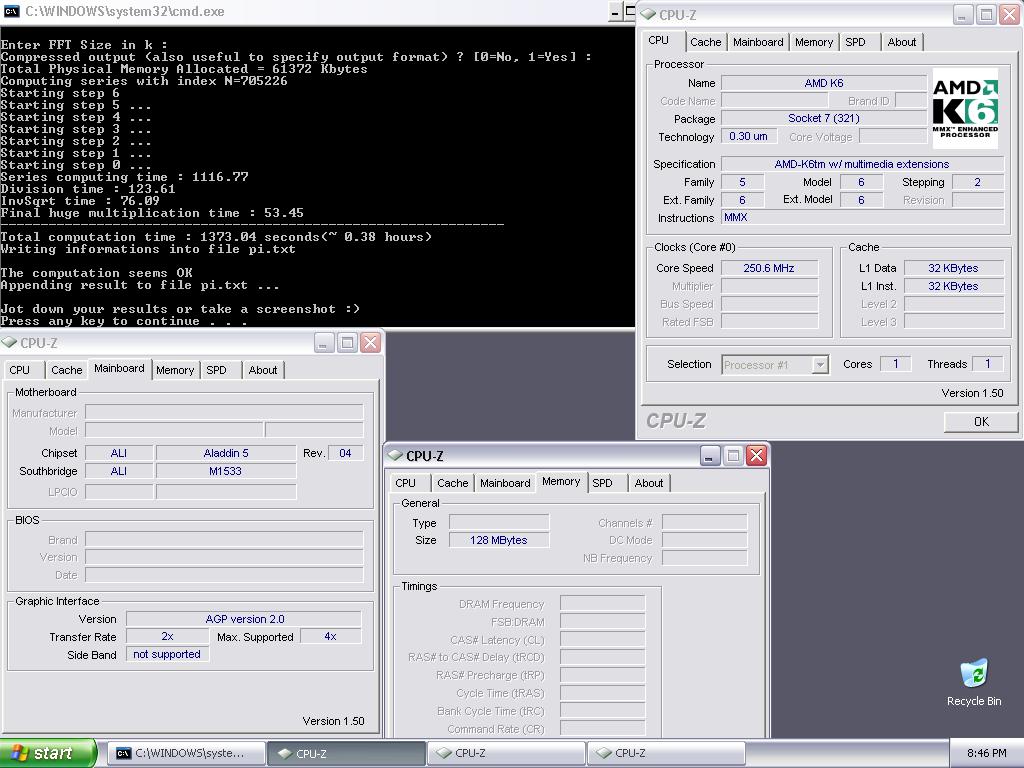The image size is (1024, 768).
Task: Click CPU-Z icon in processor window title bar
Action: point(648,14)
